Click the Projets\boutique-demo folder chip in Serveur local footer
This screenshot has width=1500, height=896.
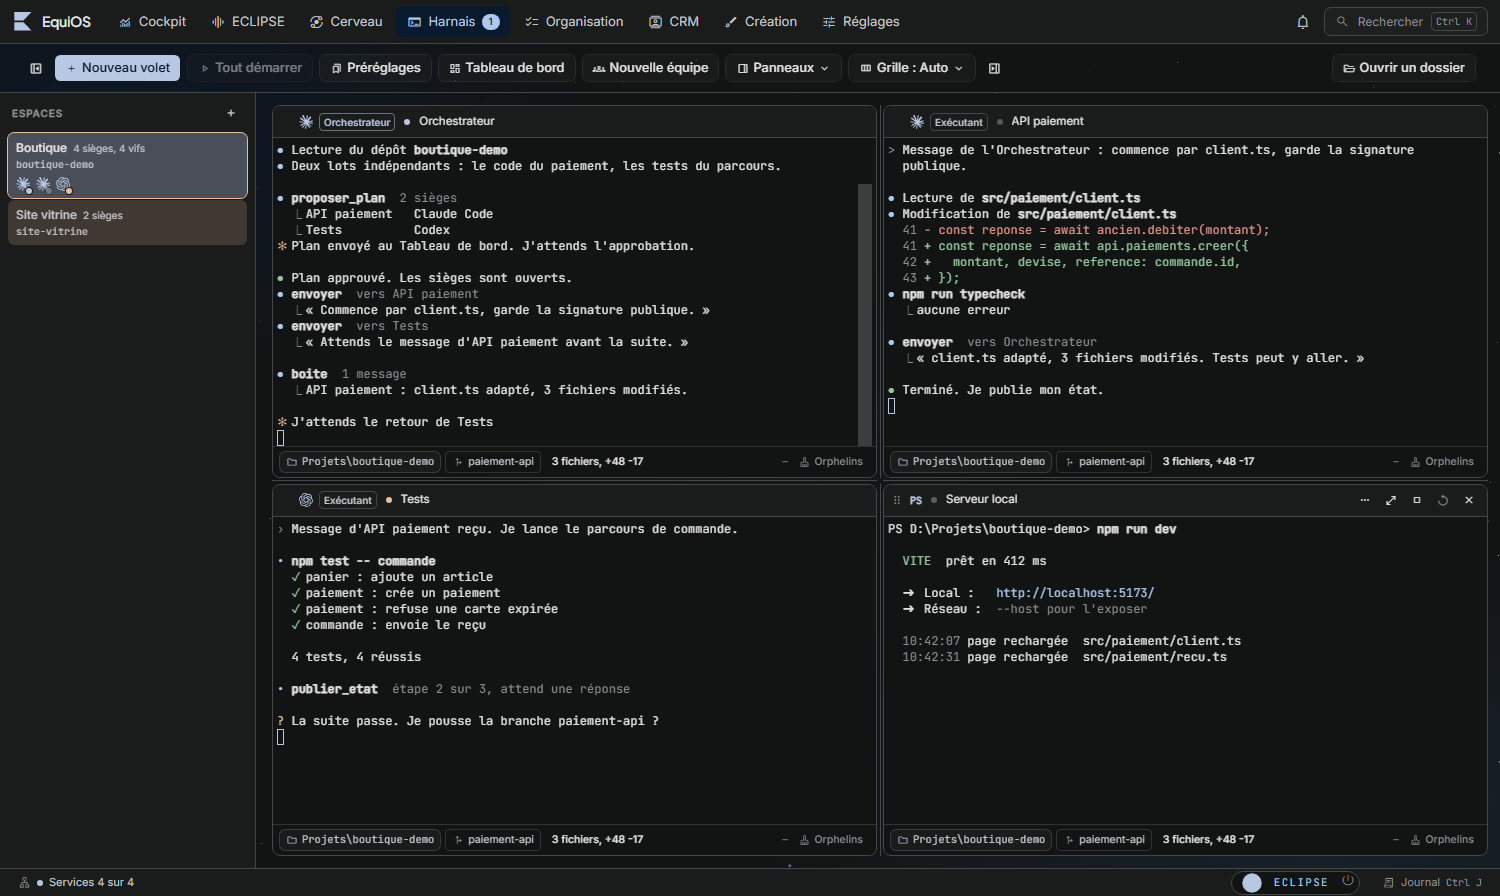tap(970, 840)
